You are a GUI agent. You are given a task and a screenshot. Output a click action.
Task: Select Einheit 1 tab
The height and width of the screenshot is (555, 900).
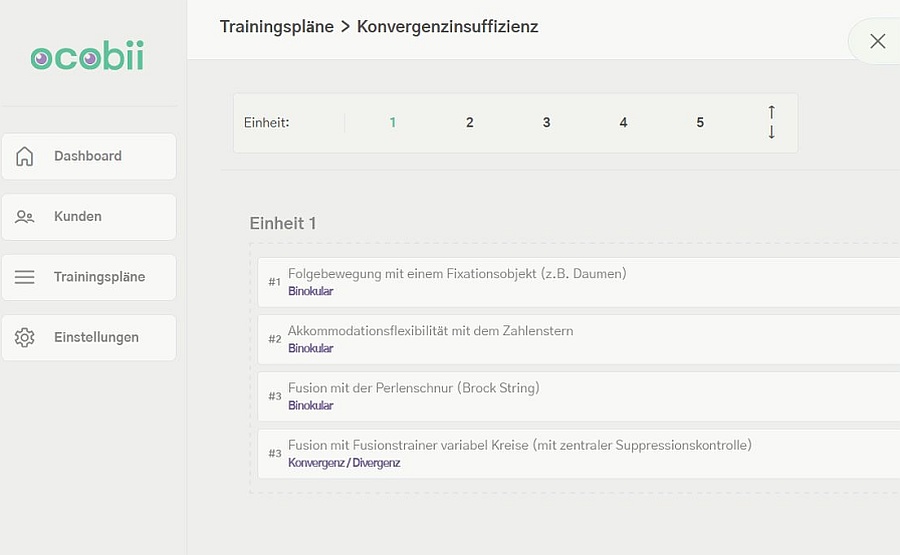coord(393,123)
